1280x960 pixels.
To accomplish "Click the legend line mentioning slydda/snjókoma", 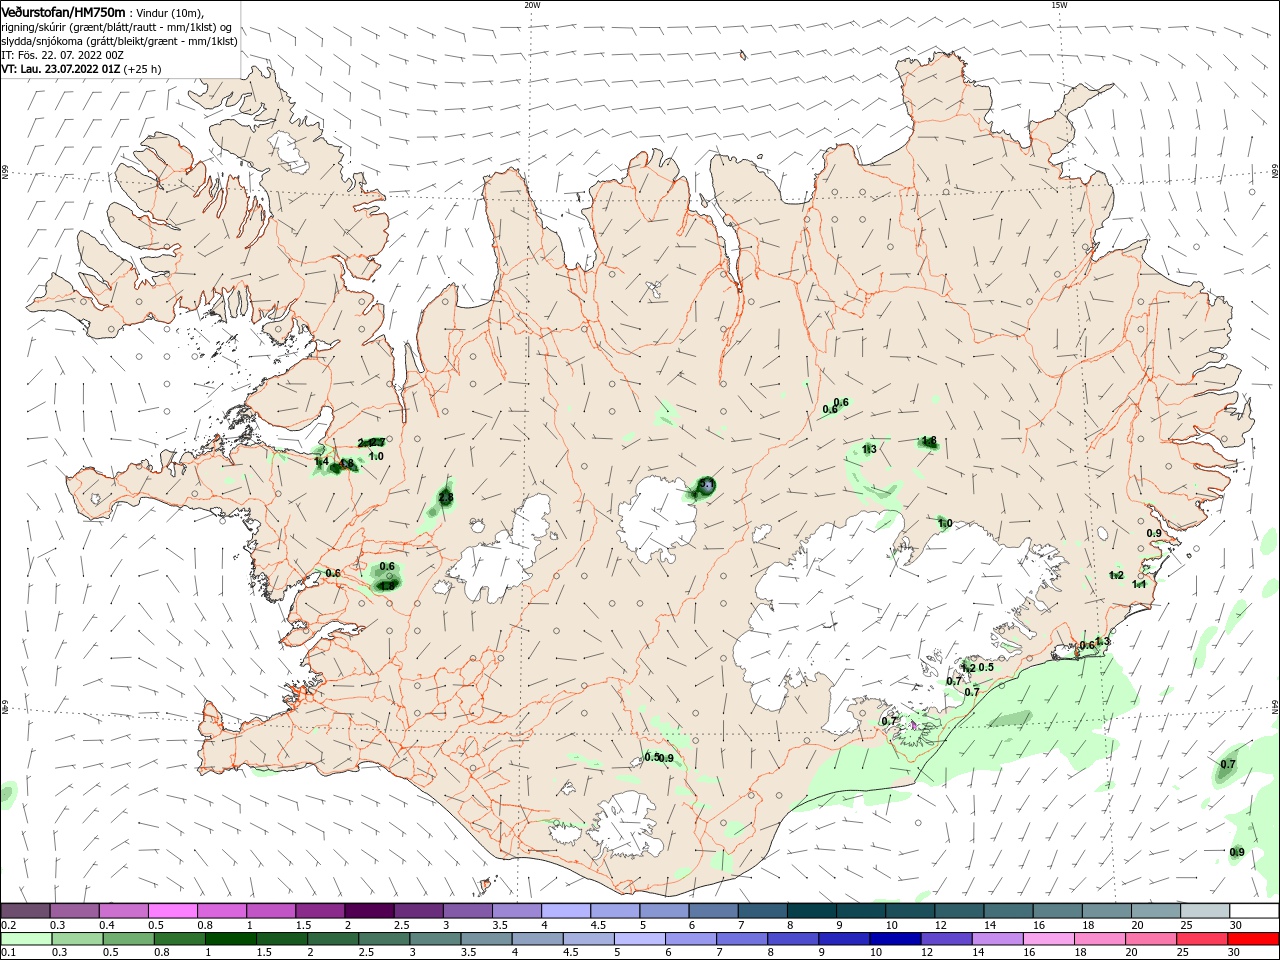I will tap(119, 41).
